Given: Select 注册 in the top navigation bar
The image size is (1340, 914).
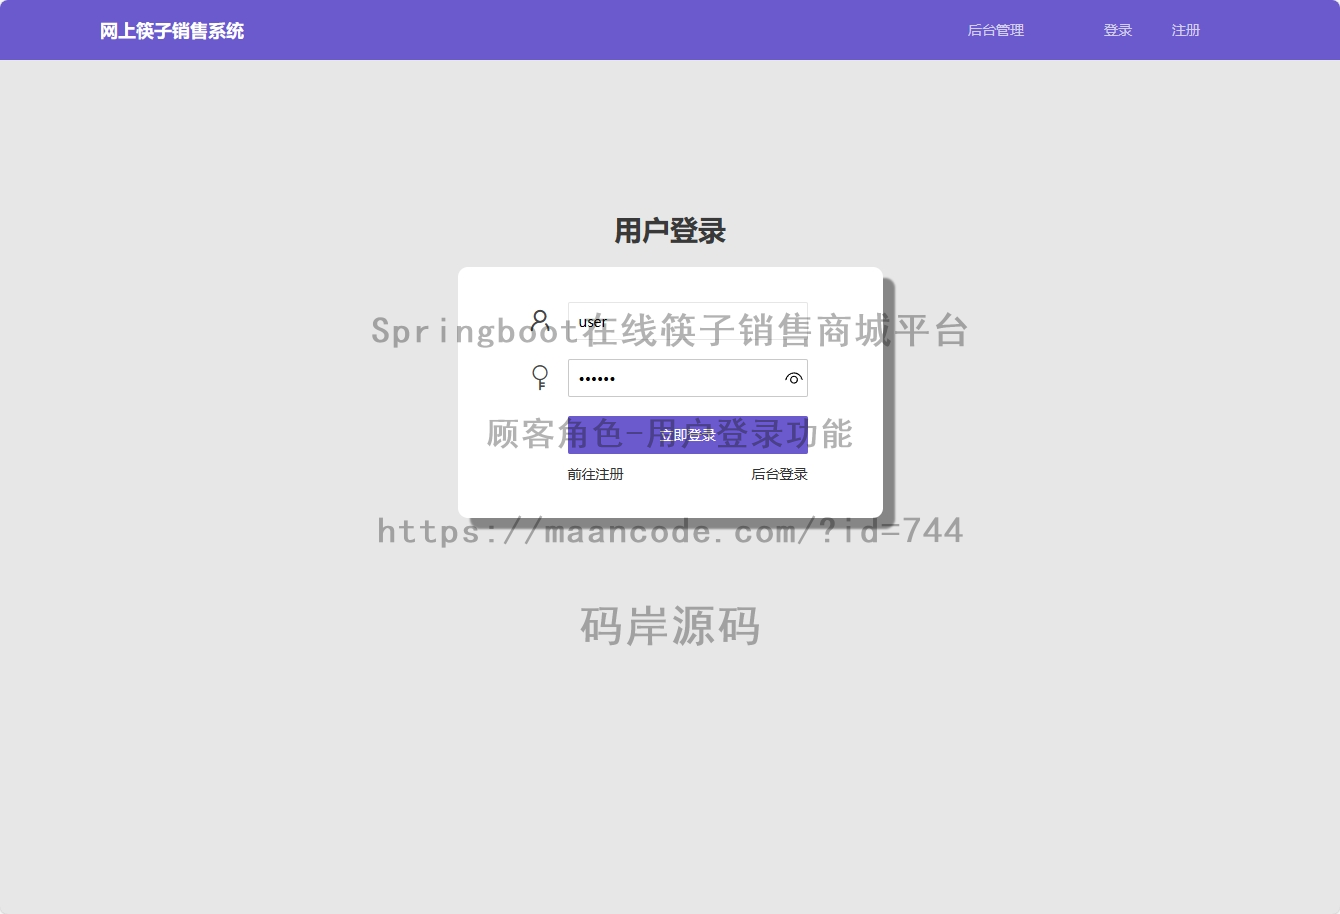Looking at the screenshot, I should pyautogui.click(x=1186, y=30).
